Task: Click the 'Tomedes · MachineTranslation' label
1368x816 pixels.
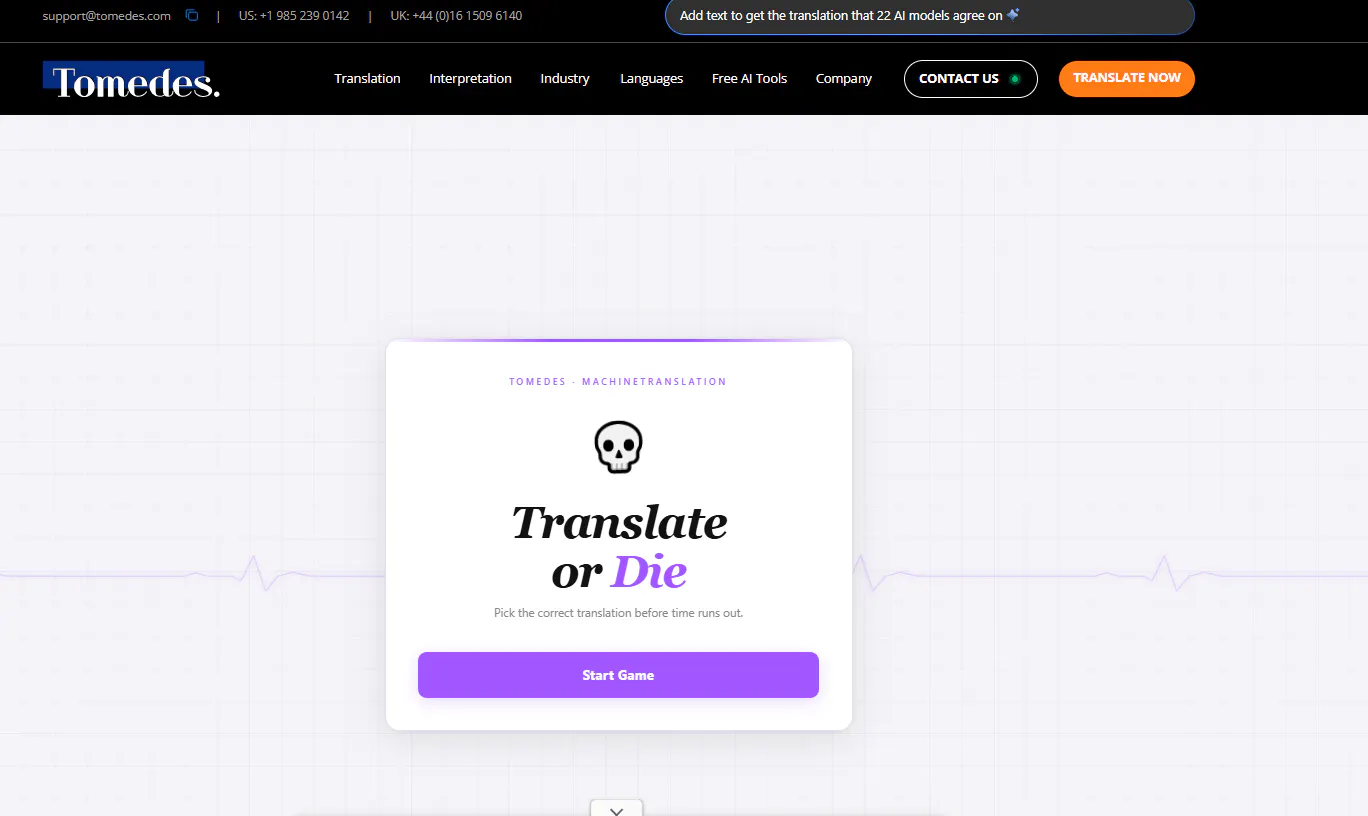Action: tap(618, 382)
